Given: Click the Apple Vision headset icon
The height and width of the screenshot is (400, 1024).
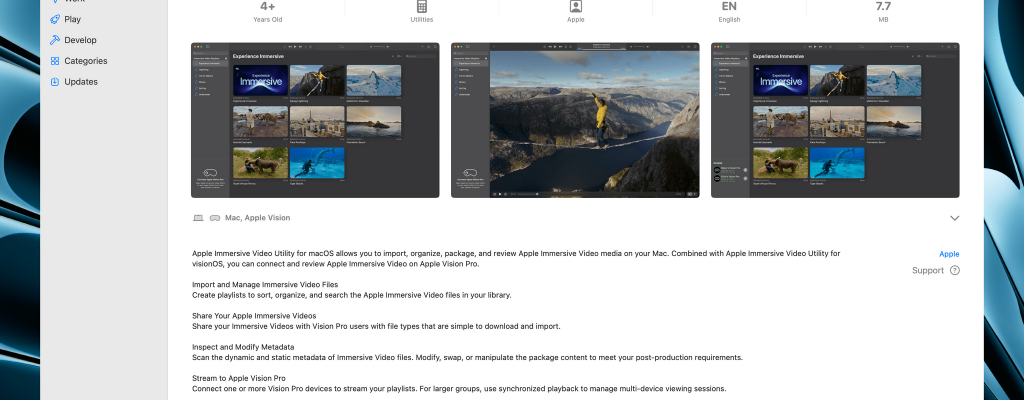Looking at the screenshot, I should coord(214,218).
